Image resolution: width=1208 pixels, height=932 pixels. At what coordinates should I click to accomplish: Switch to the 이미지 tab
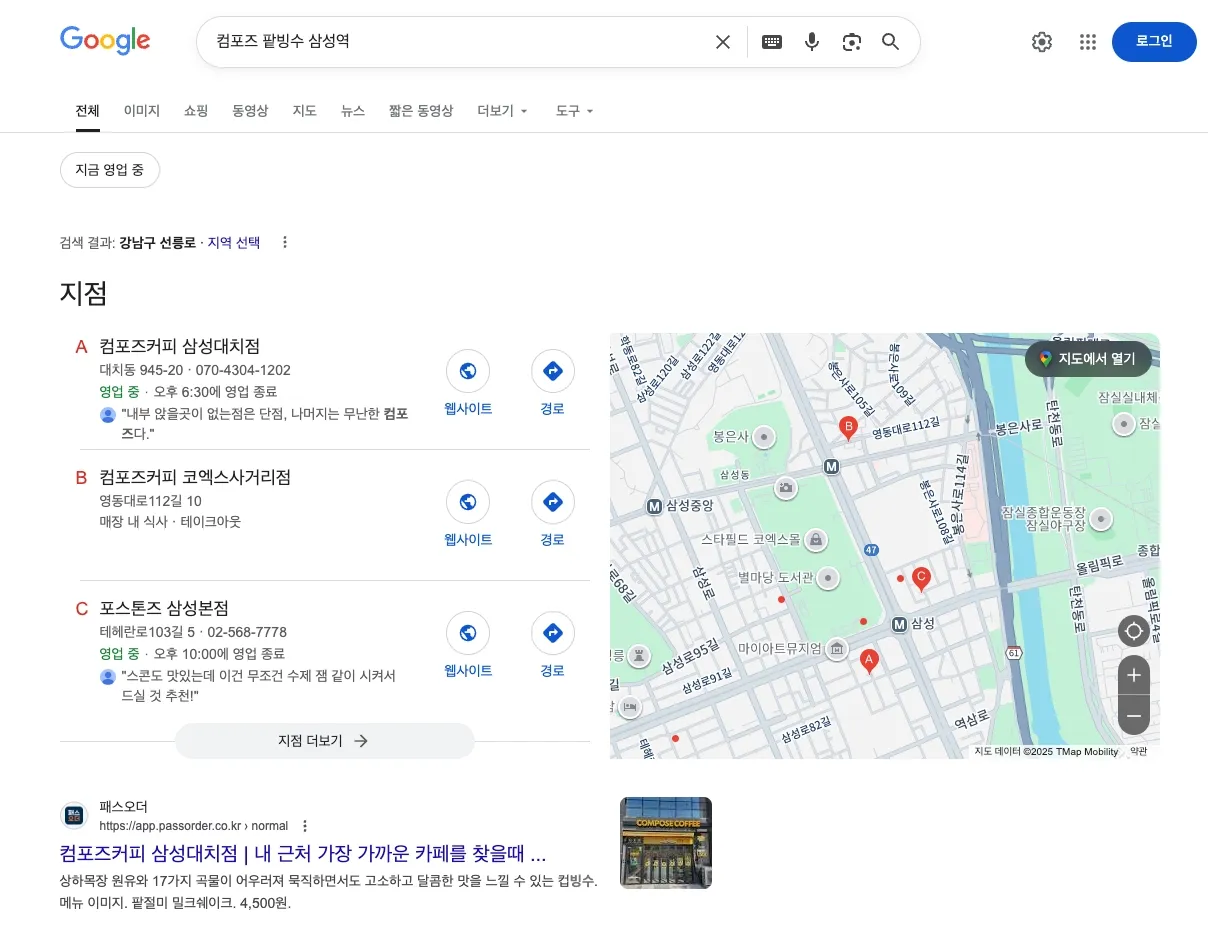tap(141, 111)
